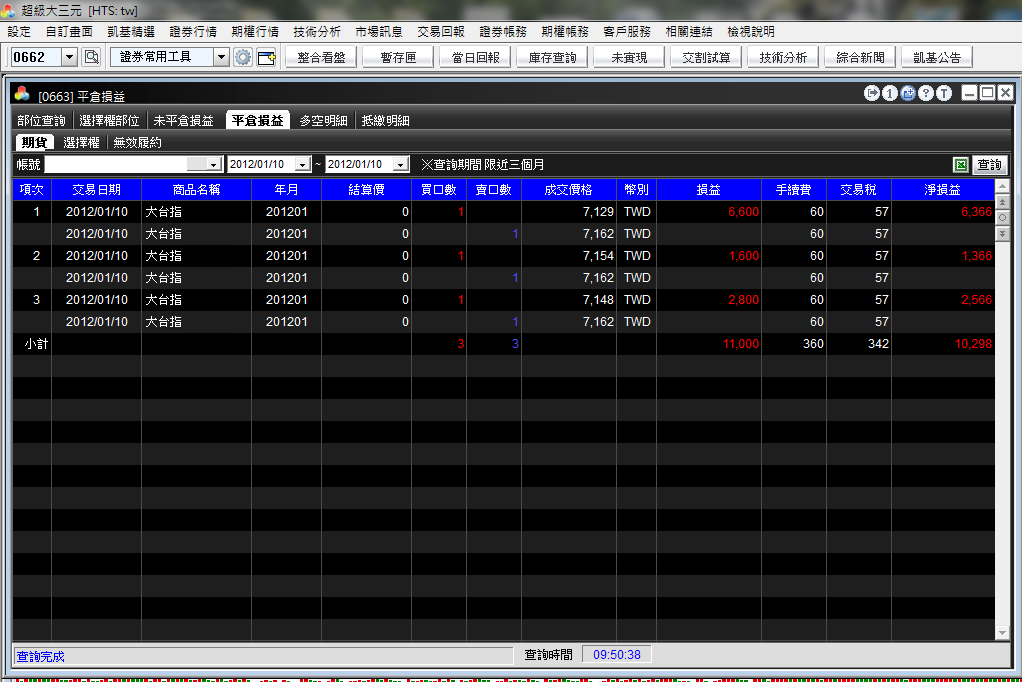The width and height of the screenshot is (1022, 682).
Task: Click the circle button in scrollbar
Action: [x=1002, y=218]
